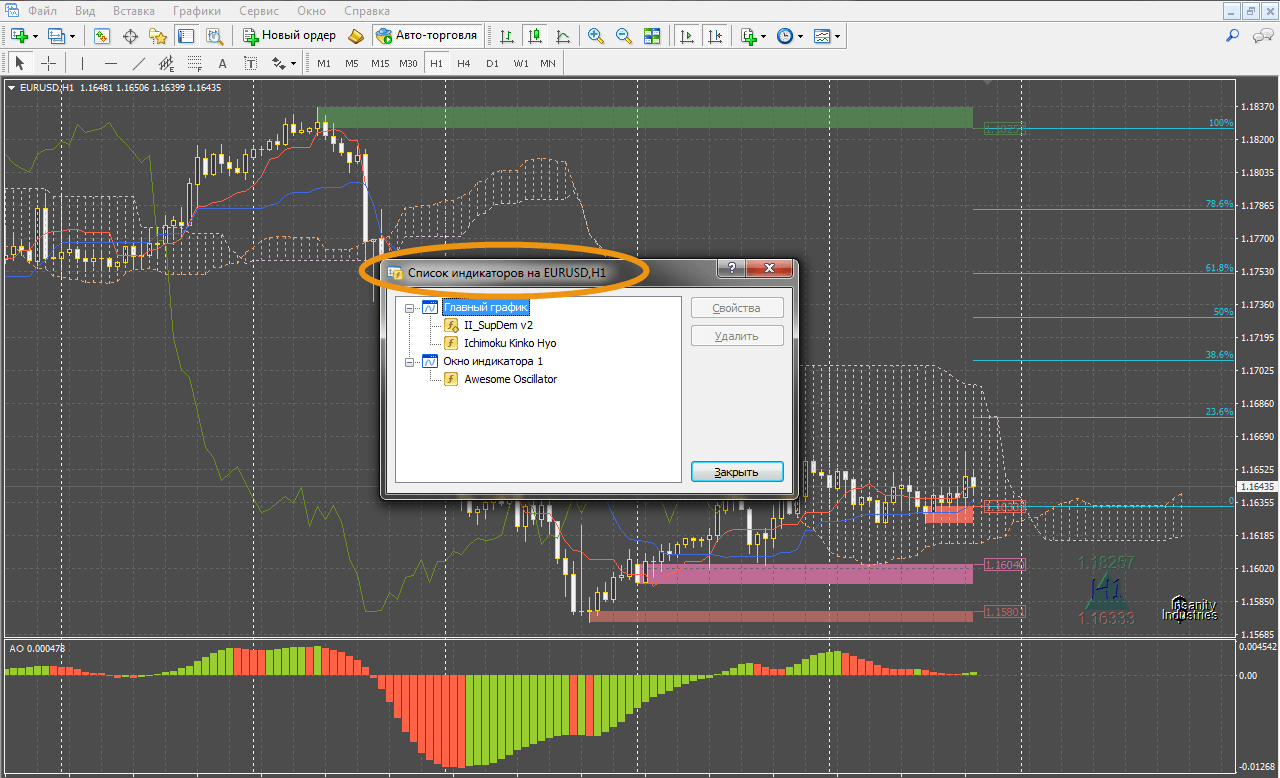This screenshot has height=778, width=1280.
Task: Collapse the Главный график tree node
Action: [x=409, y=308]
